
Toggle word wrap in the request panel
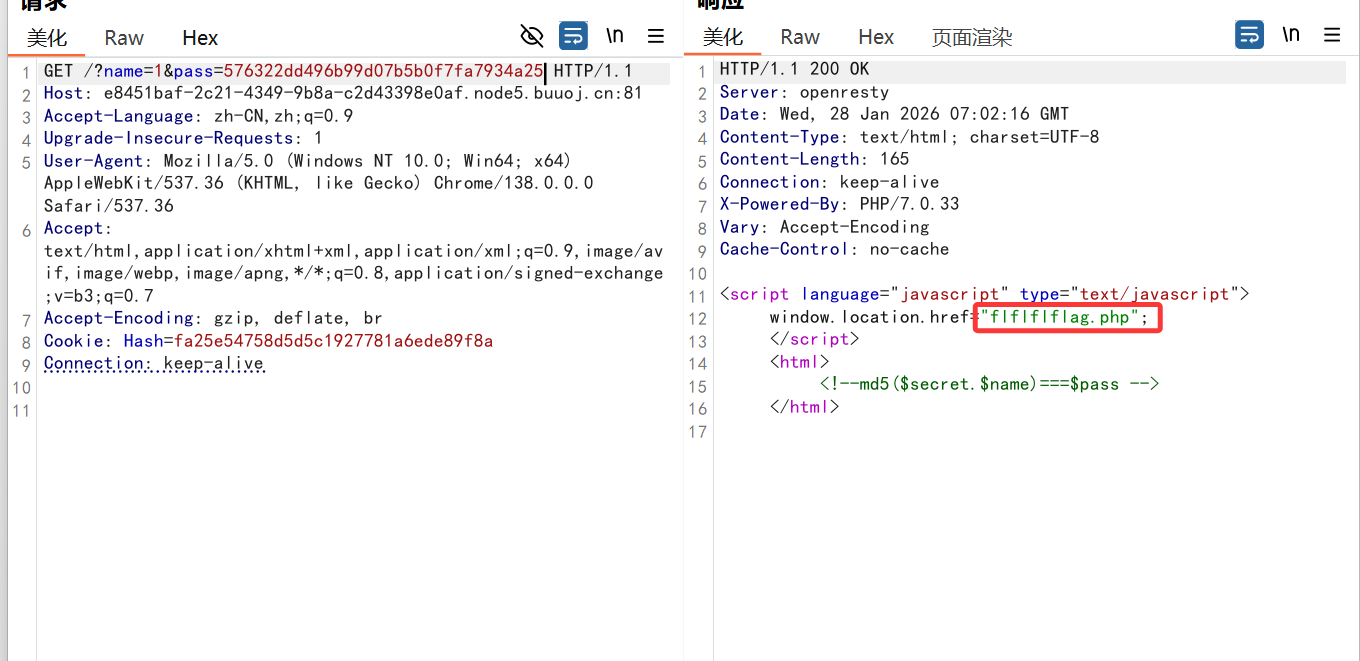(573, 36)
